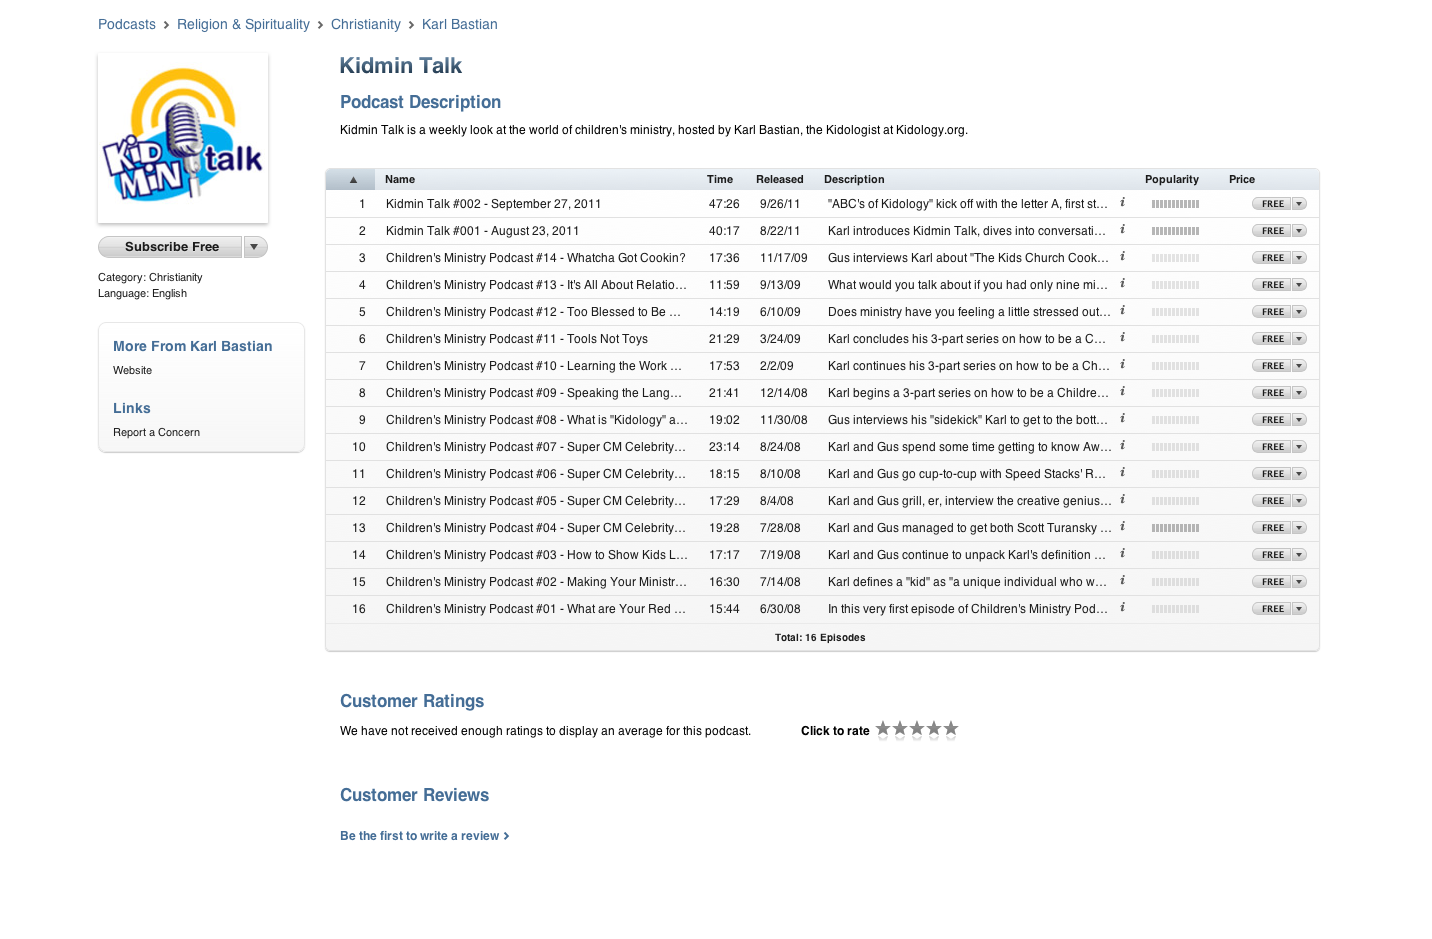This screenshot has height=939, width=1432.
Task: Click Report a Concern link
Action: click(x=157, y=432)
